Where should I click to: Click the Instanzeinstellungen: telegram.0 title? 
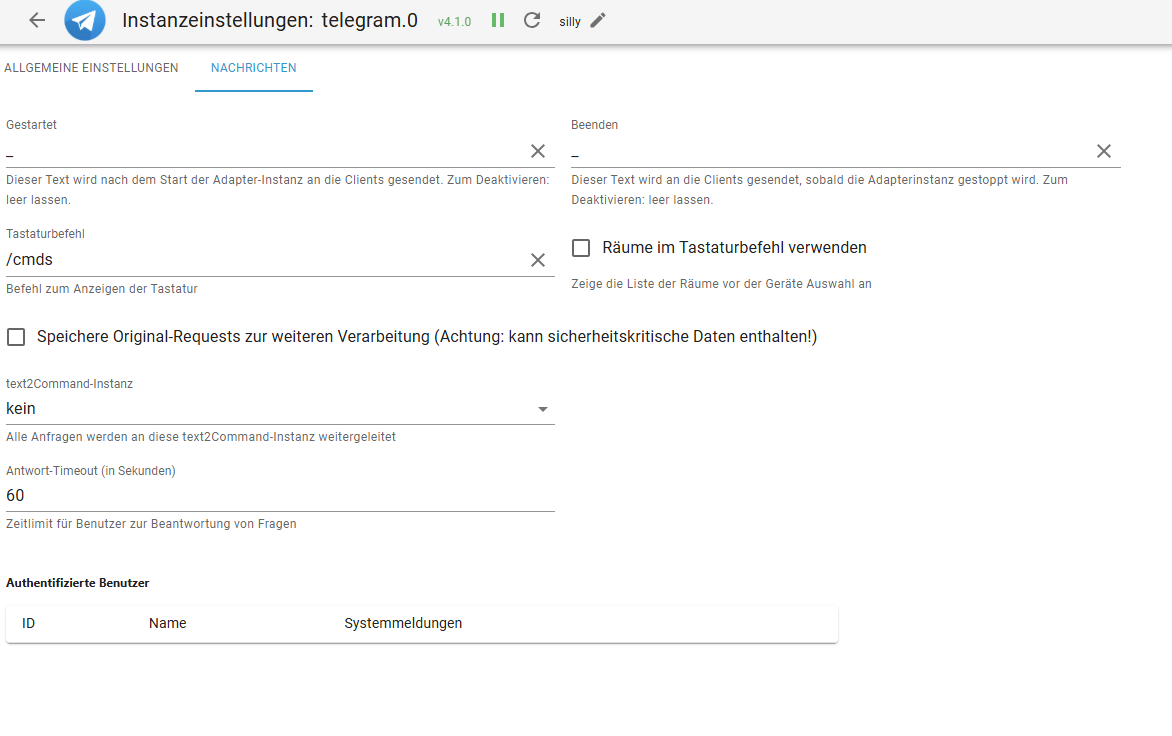point(270,20)
